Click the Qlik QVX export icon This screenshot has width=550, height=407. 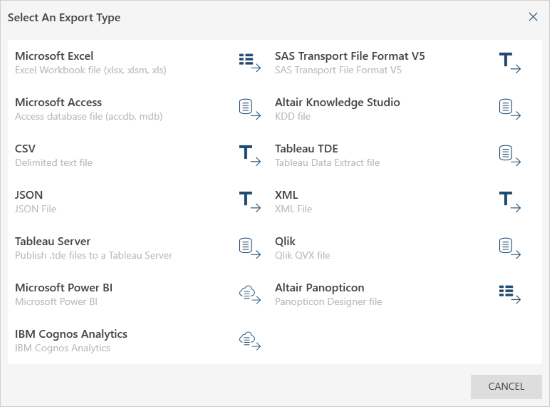pos(510,248)
